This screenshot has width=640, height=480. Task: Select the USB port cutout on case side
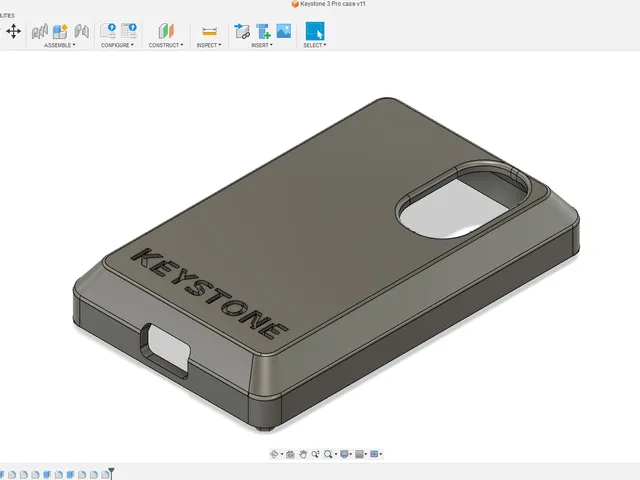coord(166,350)
